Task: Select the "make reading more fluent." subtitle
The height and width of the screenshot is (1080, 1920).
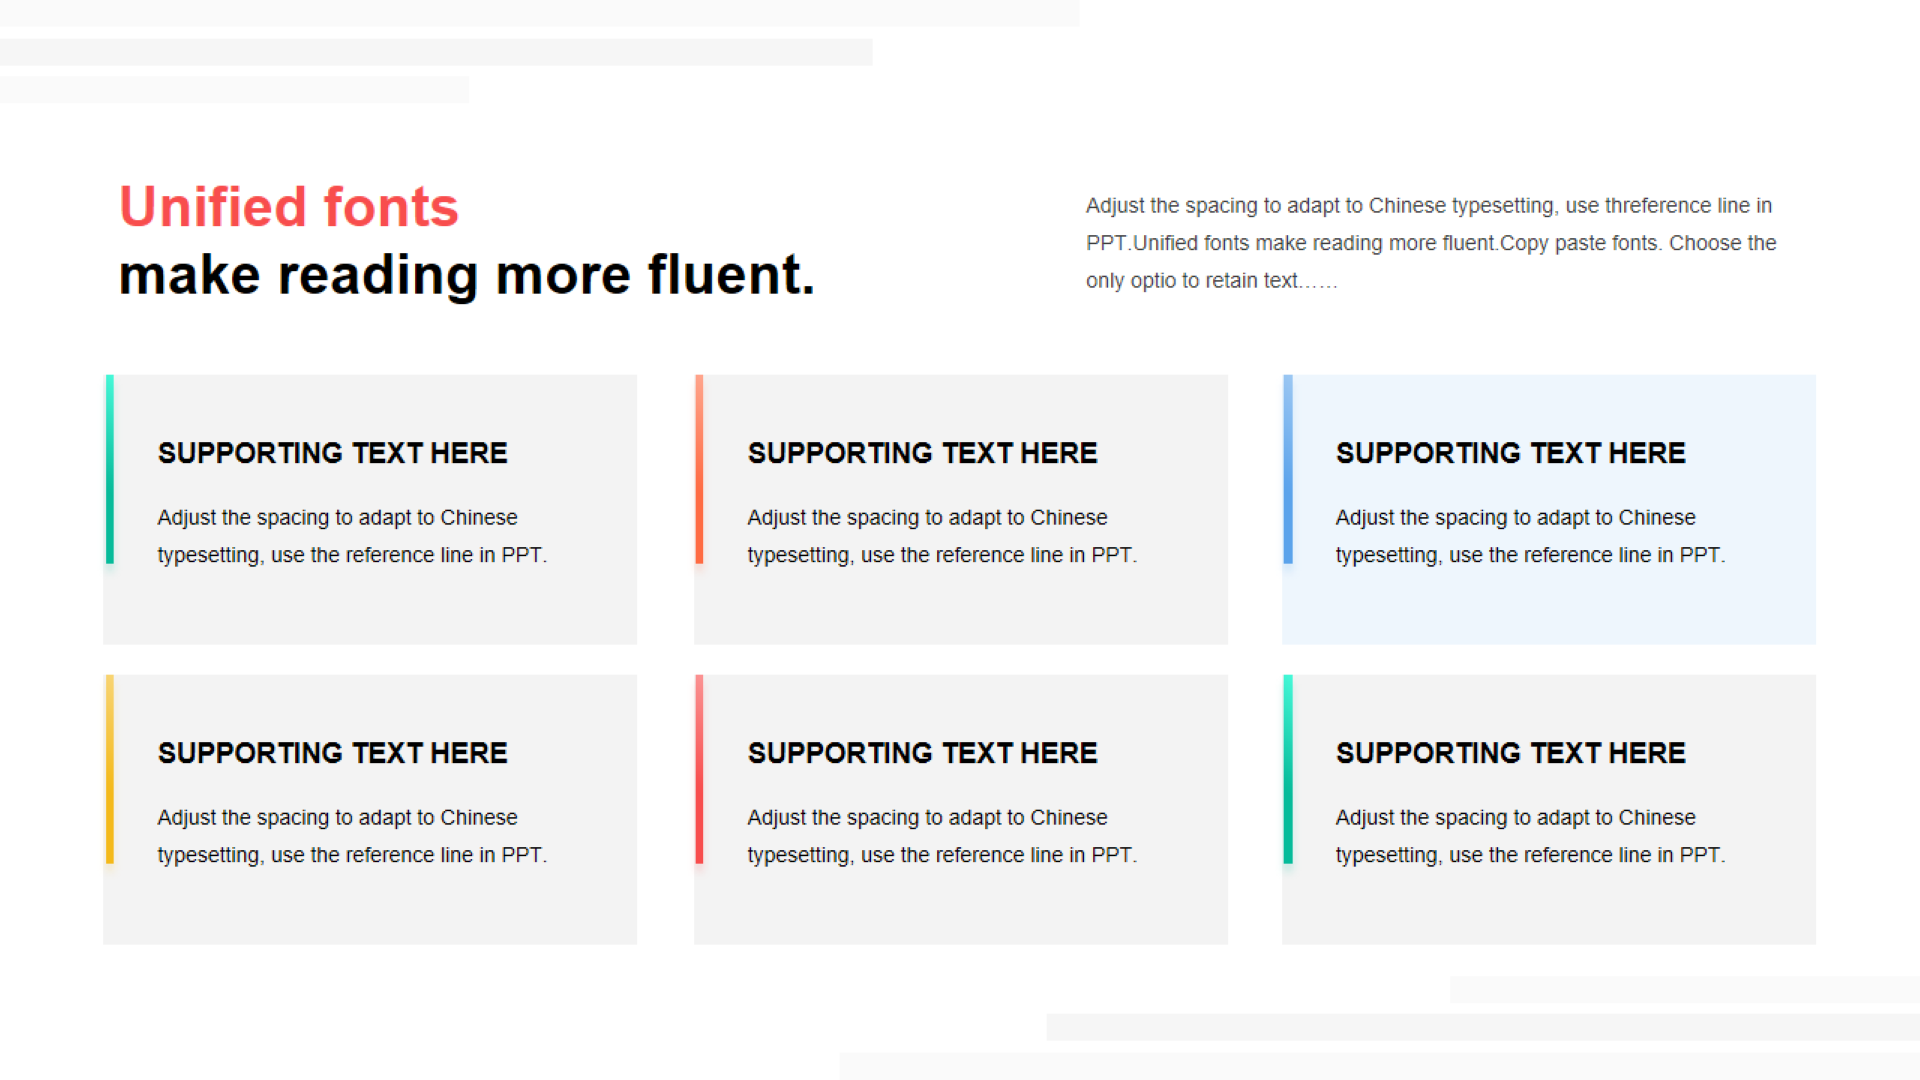Action: click(467, 275)
